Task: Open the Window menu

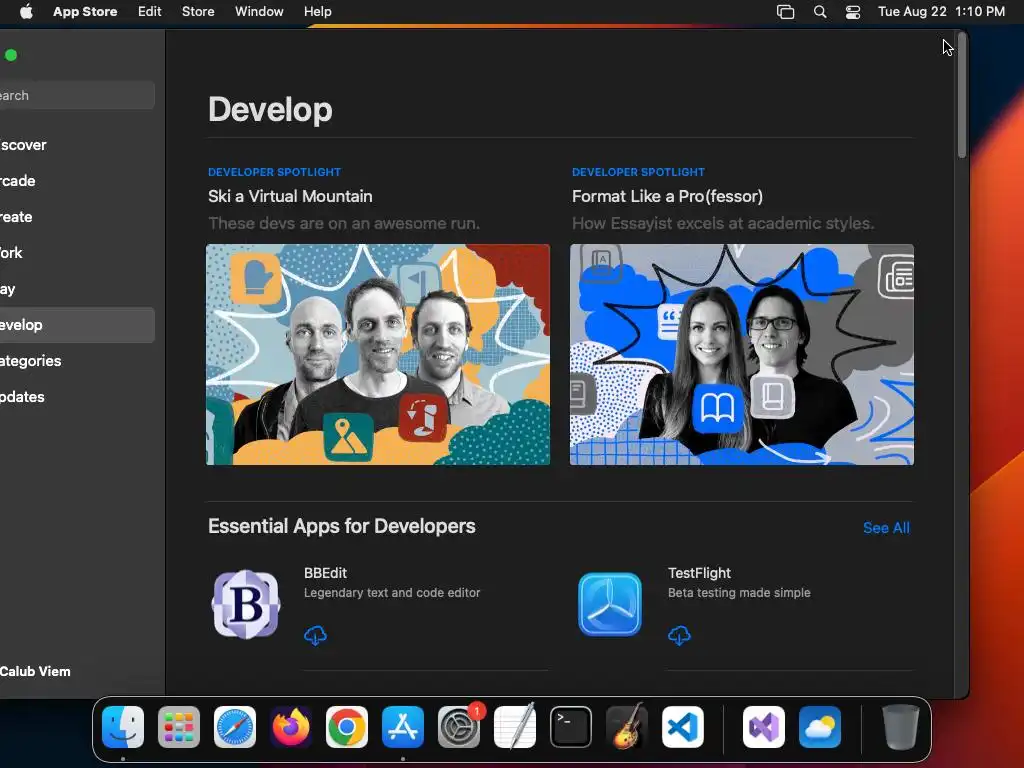Action: point(259,12)
